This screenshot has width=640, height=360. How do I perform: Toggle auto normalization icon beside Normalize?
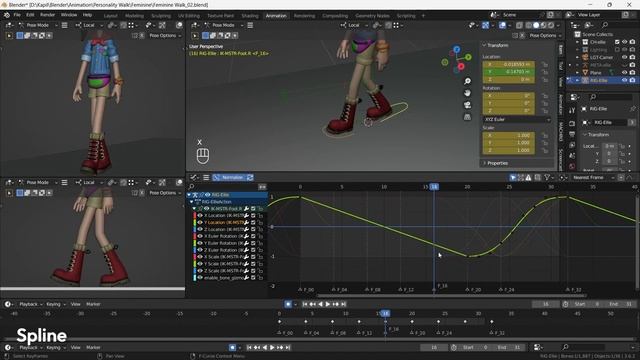(x=250, y=178)
